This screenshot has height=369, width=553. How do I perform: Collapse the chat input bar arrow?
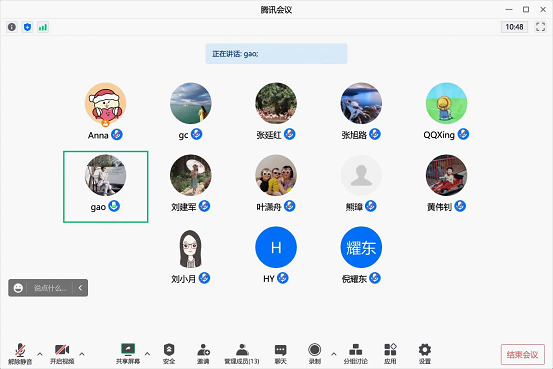80,288
